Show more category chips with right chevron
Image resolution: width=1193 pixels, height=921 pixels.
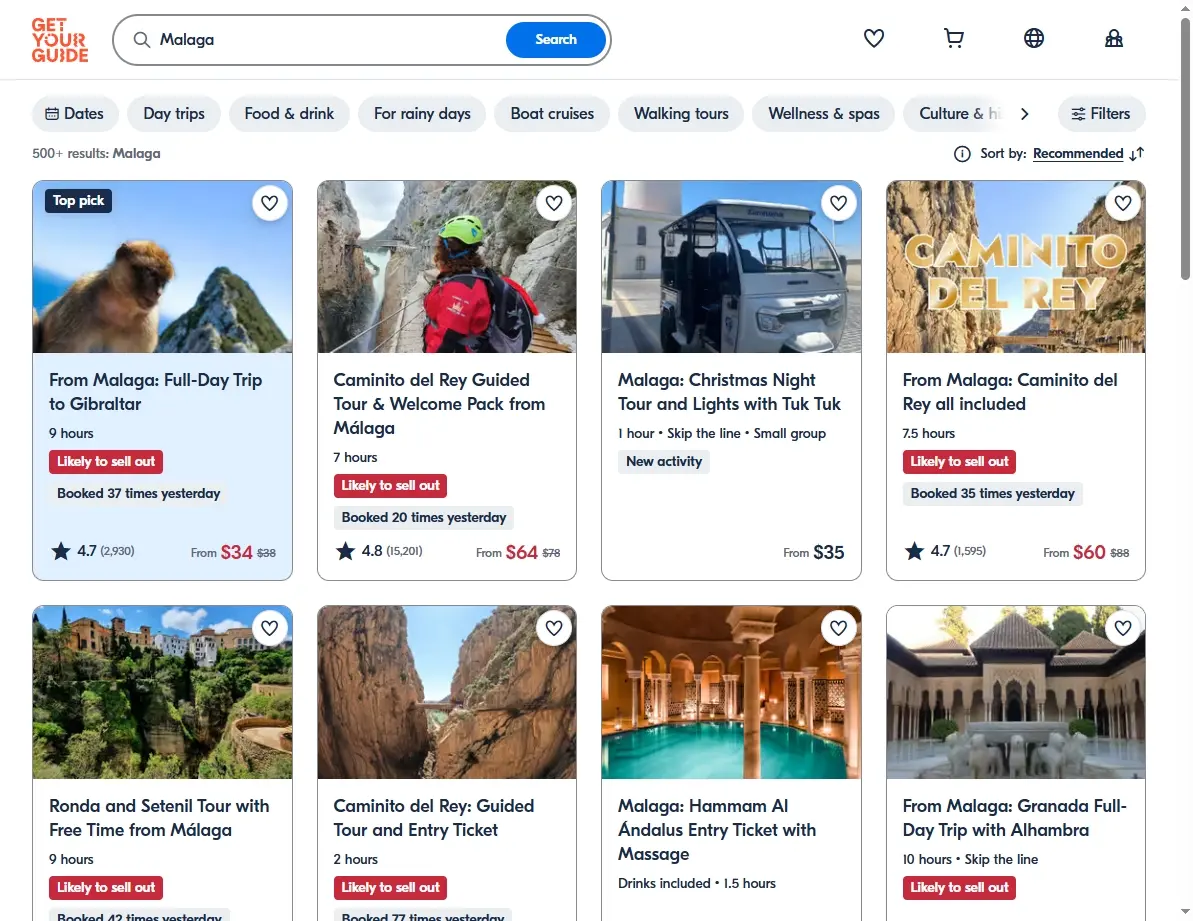1024,113
